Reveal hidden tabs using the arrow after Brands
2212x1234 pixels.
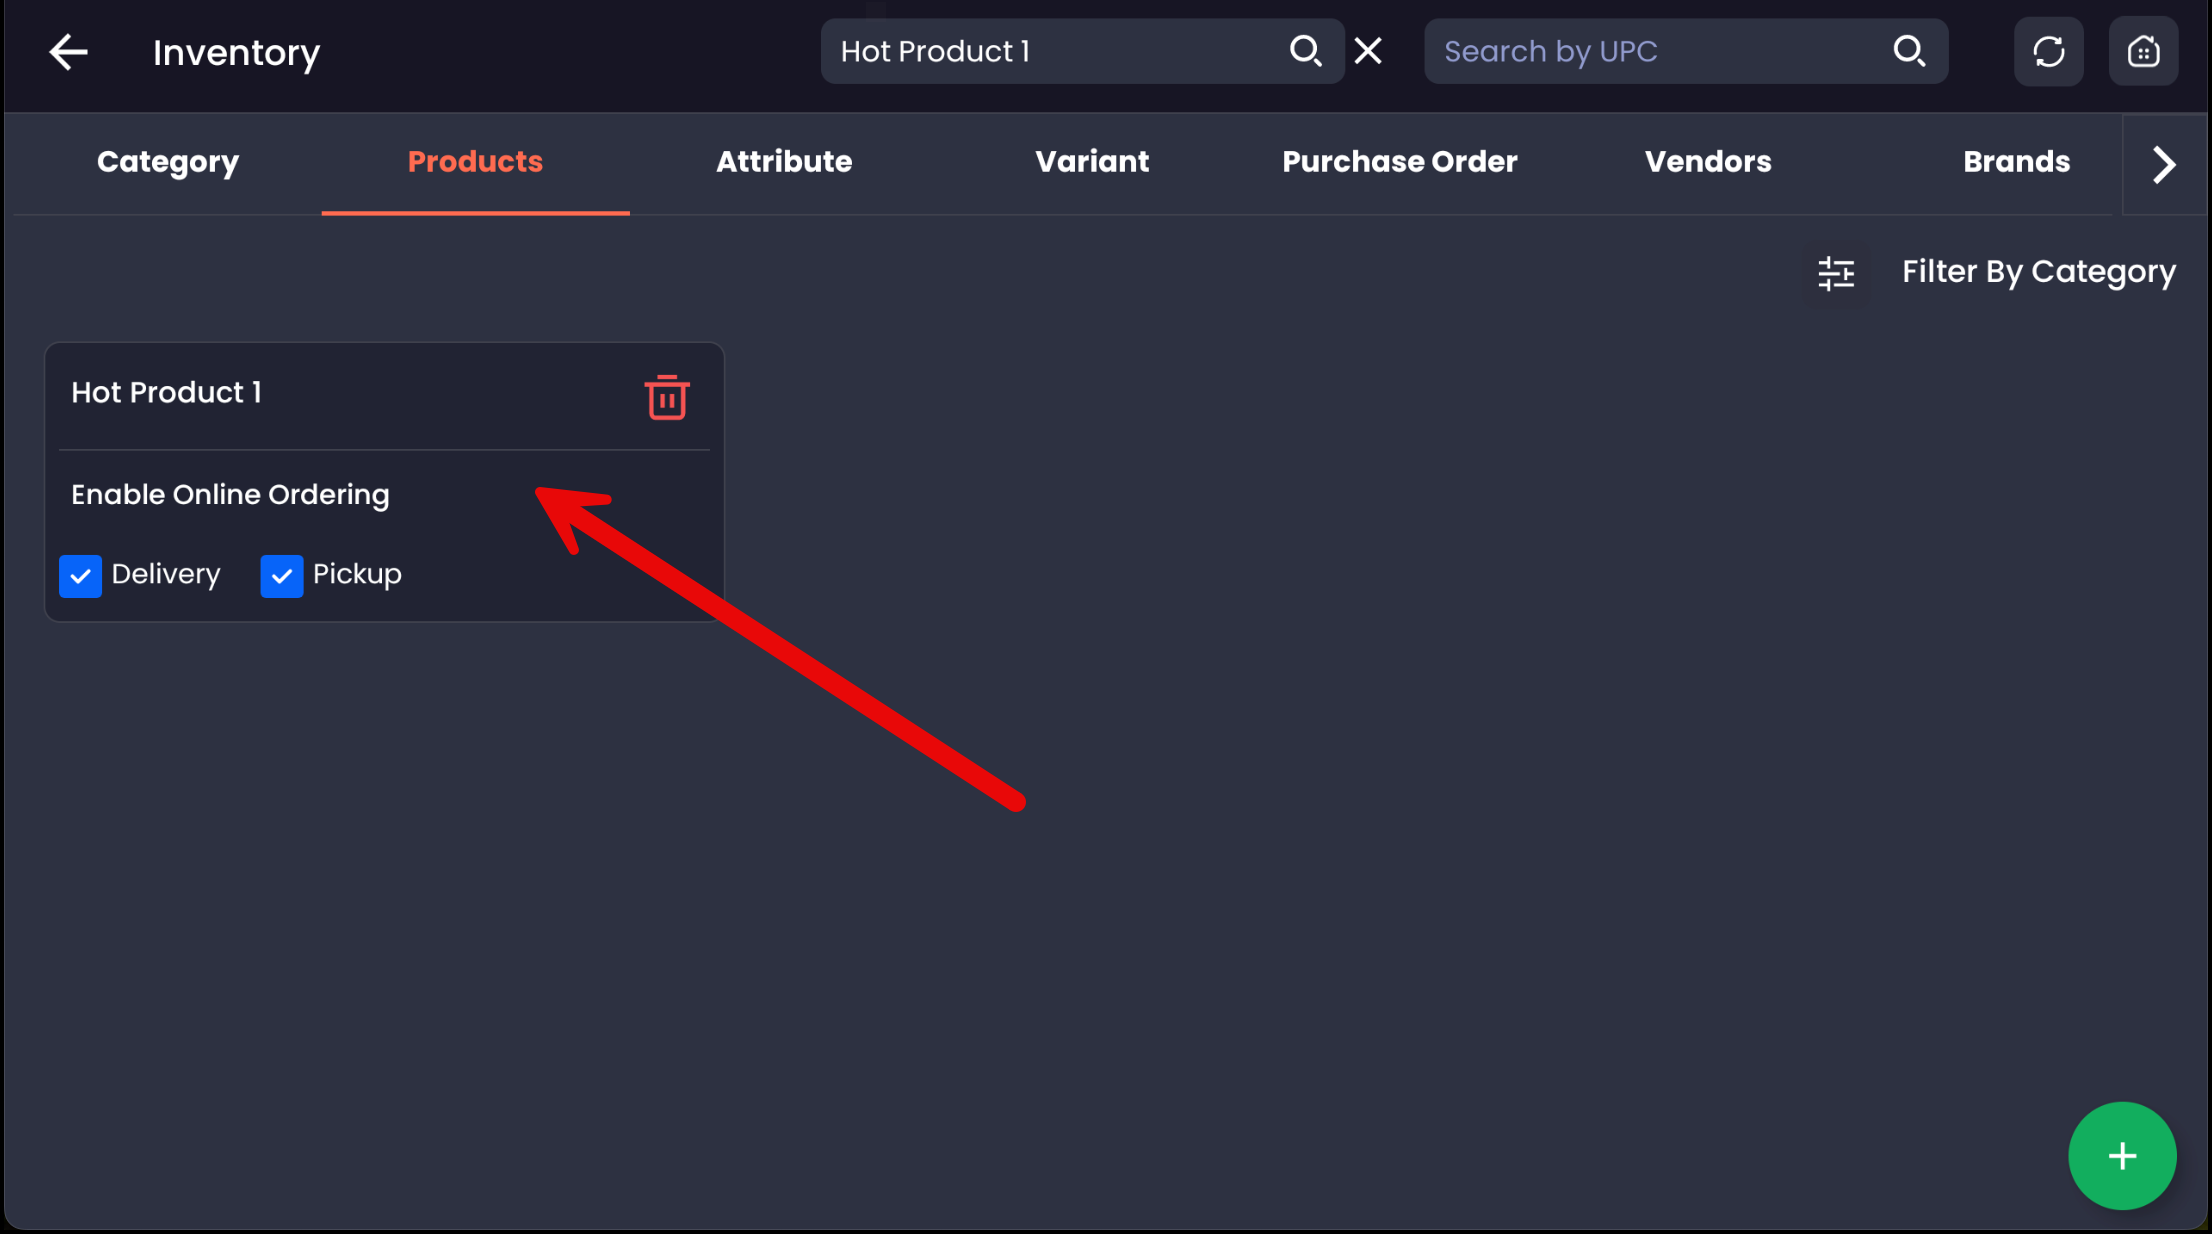(x=2163, y=163)
